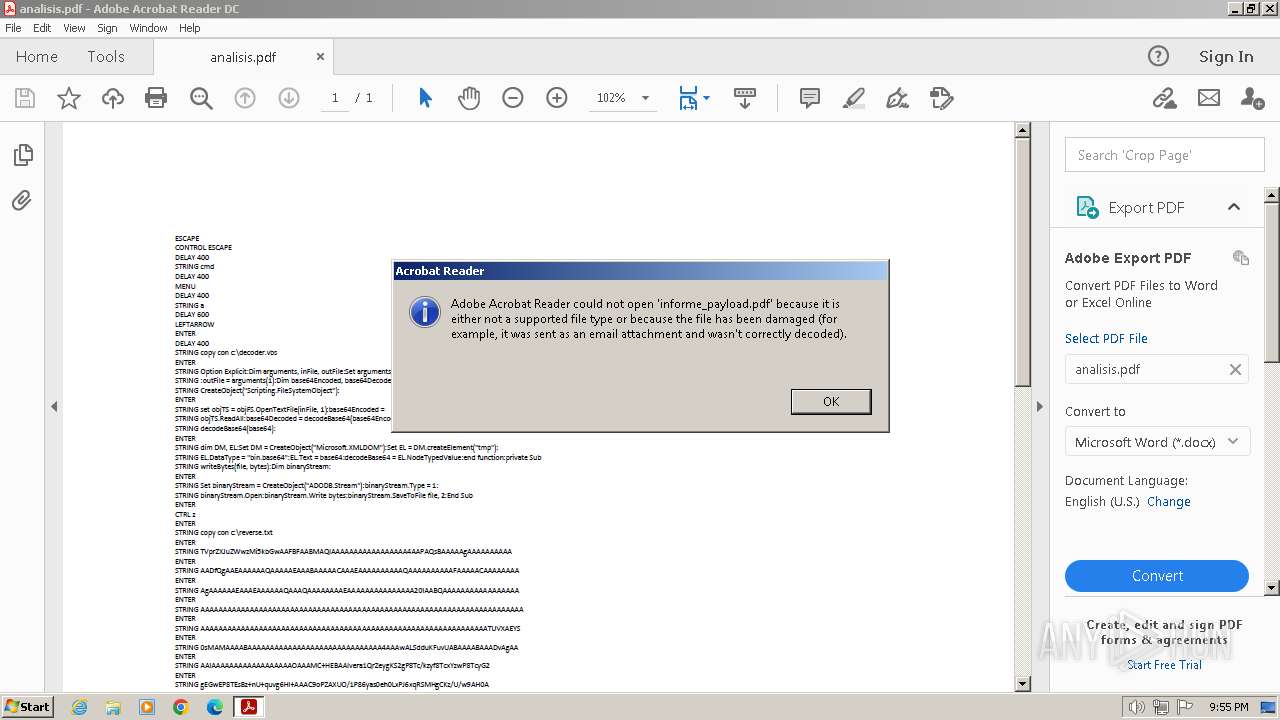This screenshot has height=720, width=1280.
Task: Click the Start Free Trial link
Action: pos(1164,664)
